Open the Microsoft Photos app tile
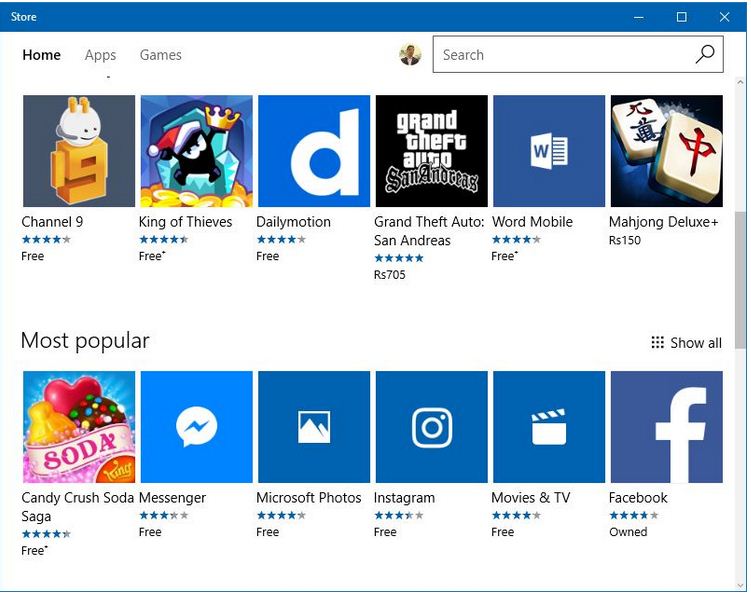Screen dimensions: 751x593 pos(314,427)
